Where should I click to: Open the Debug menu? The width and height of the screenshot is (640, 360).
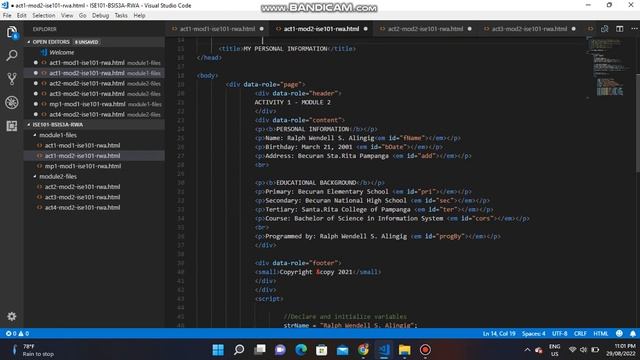100,16
